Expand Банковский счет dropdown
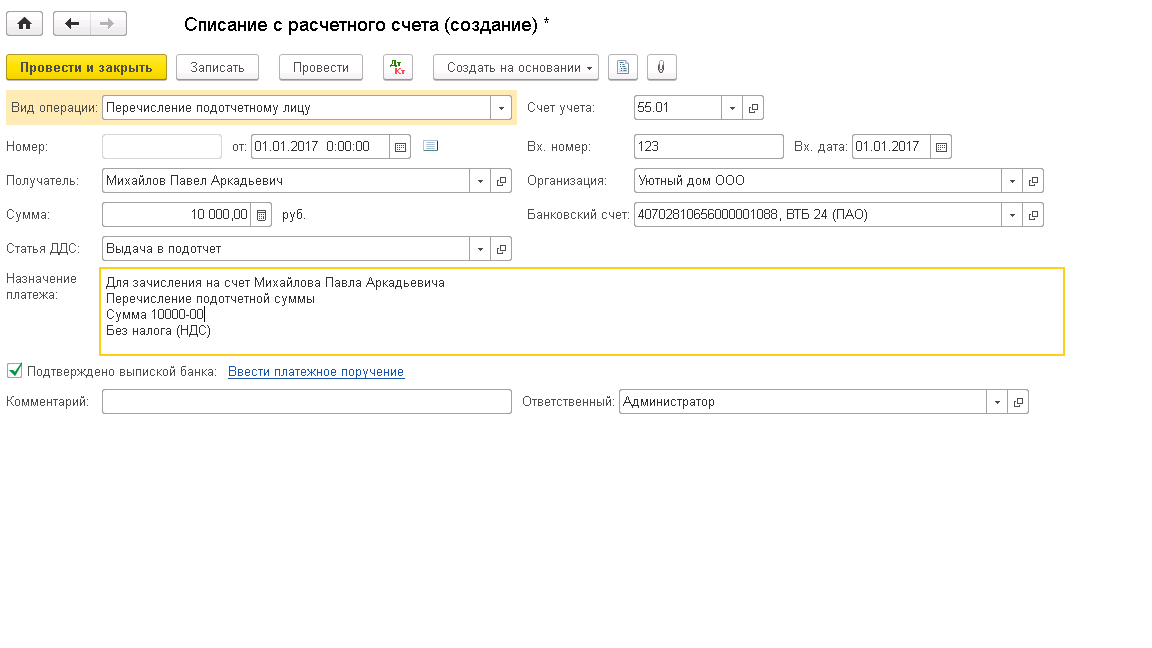1152x648 pixels. 1013,214
